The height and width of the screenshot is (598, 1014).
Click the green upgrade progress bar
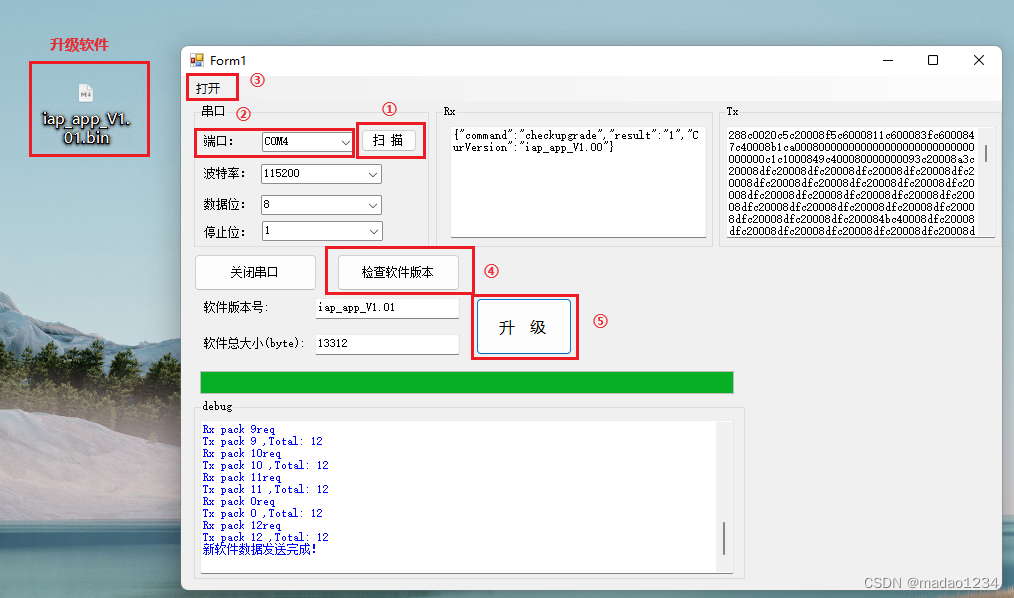[x=465, y=381]
